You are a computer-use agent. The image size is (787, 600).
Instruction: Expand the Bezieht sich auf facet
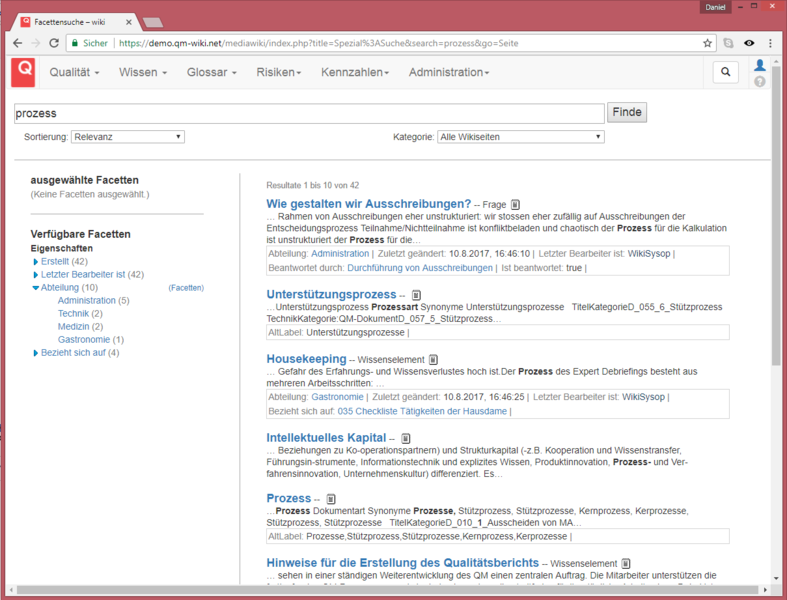[36, 353]
